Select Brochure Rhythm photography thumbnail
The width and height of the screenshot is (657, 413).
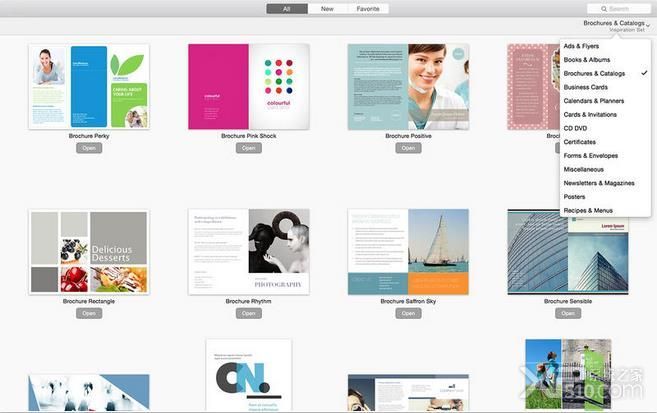248,252
